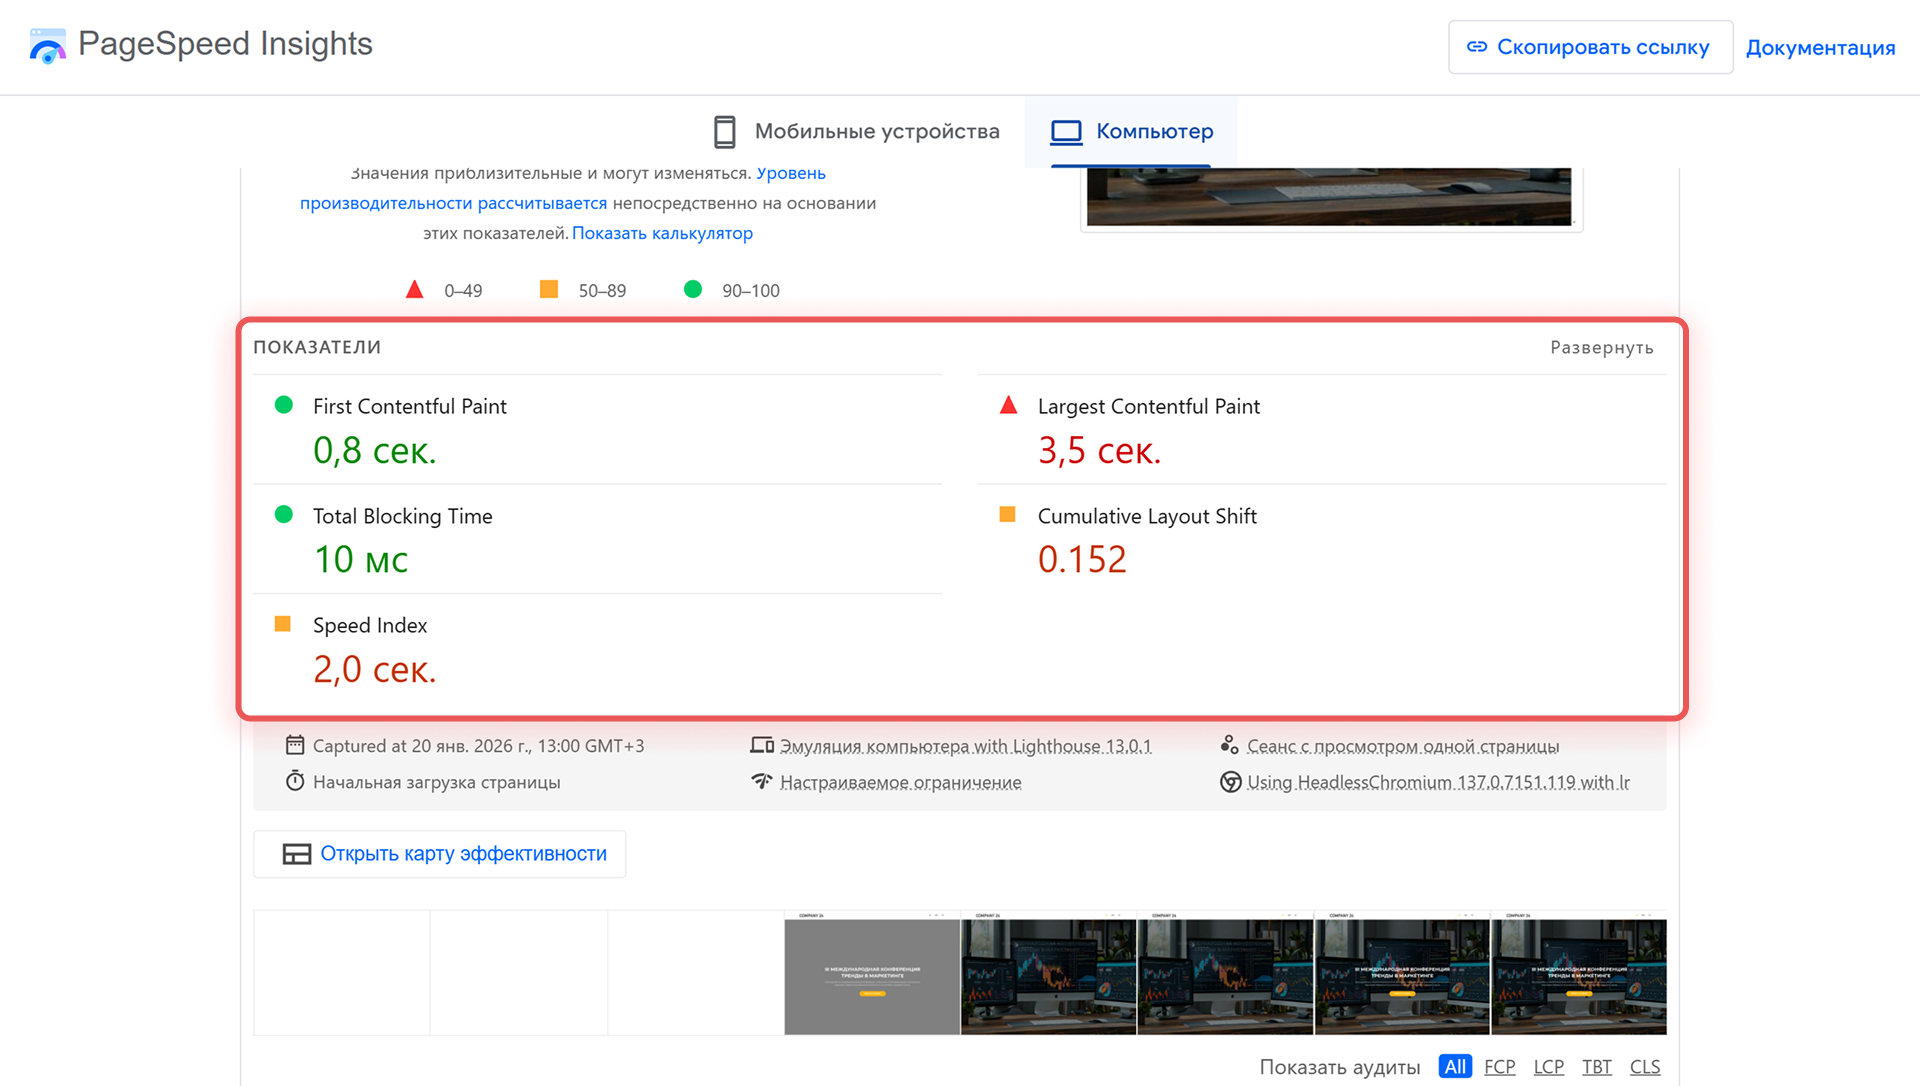Select the All audits filter

[x=1455, y=1067]
